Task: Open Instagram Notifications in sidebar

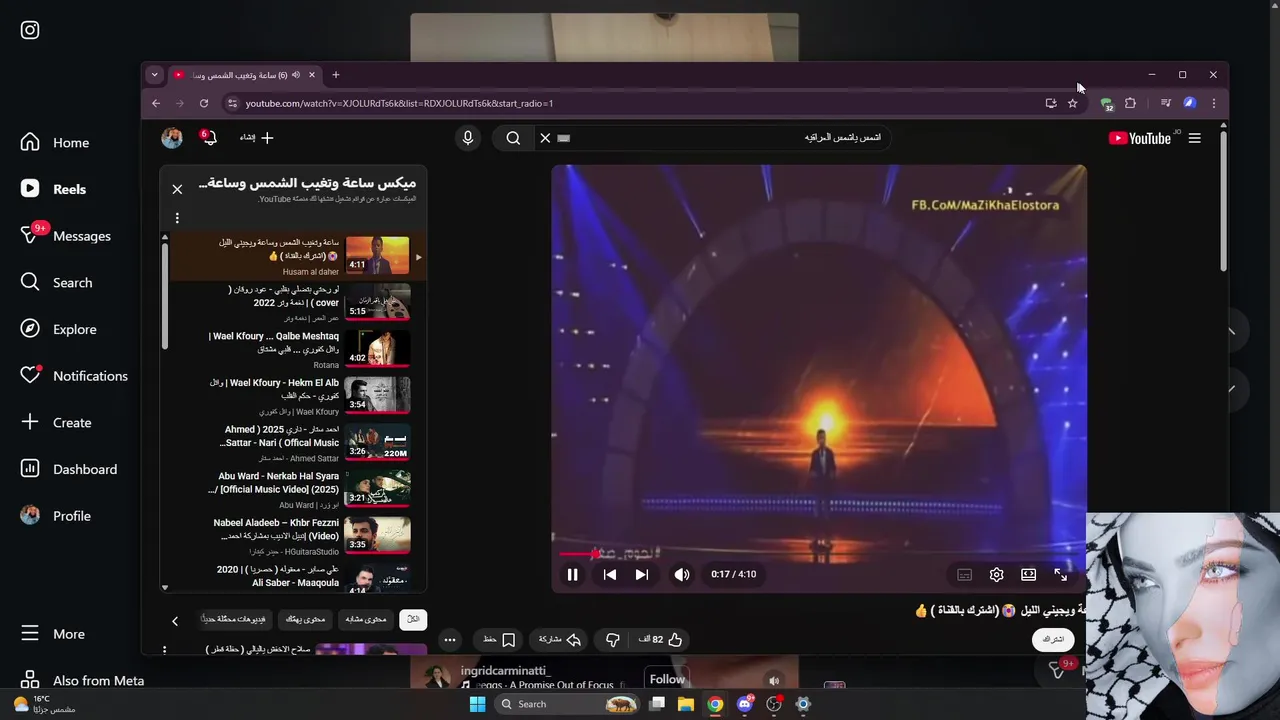Action: pos(75,376)
